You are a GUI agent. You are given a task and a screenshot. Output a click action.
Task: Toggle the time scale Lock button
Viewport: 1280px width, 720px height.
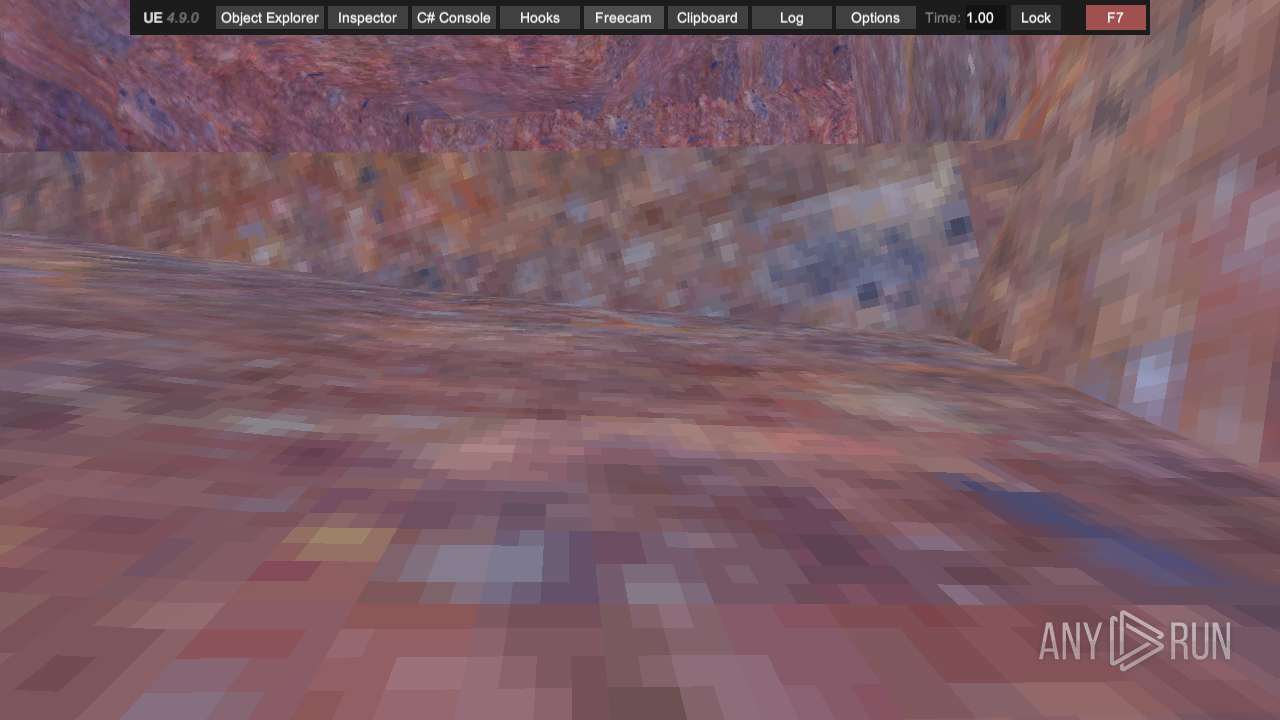click(1036, 18)
